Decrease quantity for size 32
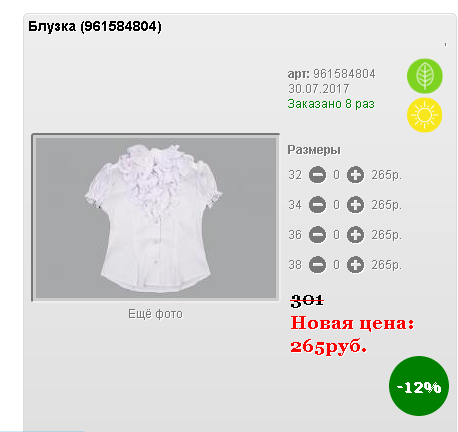 coord(317,175)
